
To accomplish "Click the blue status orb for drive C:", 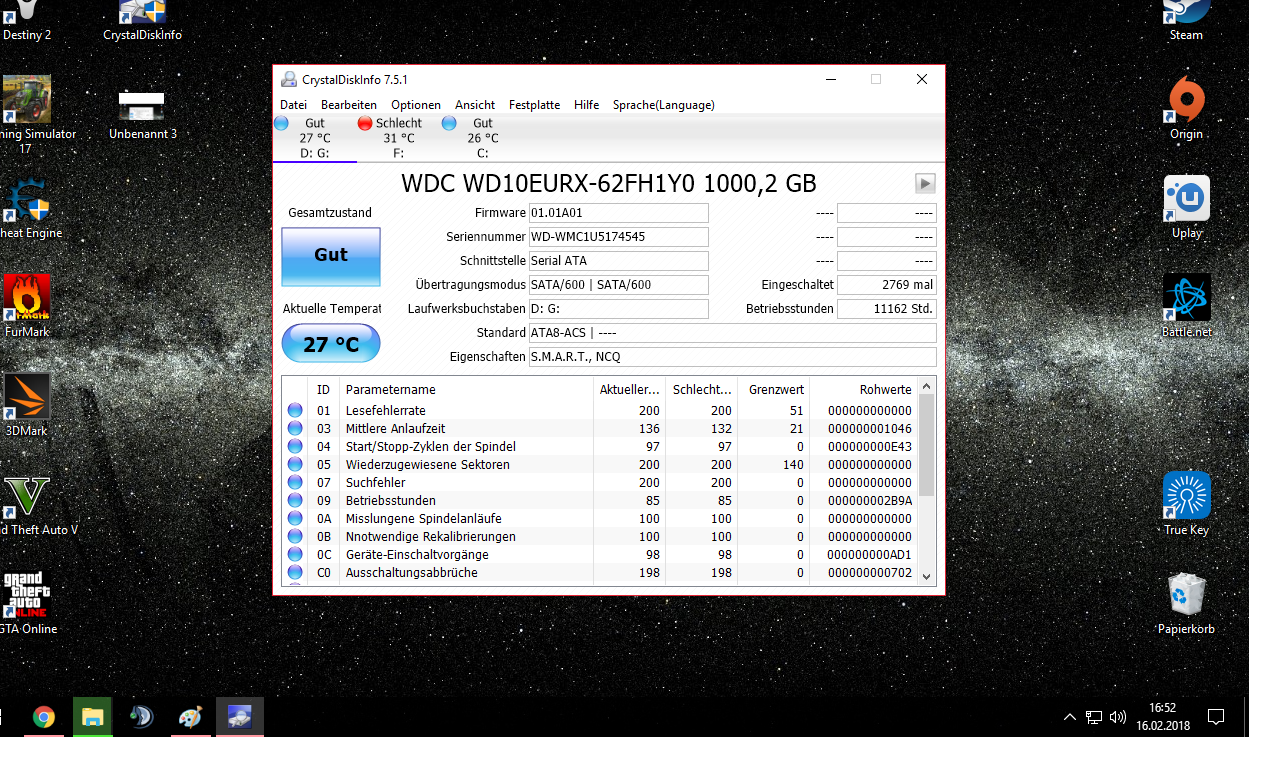I will pos(449,123).
